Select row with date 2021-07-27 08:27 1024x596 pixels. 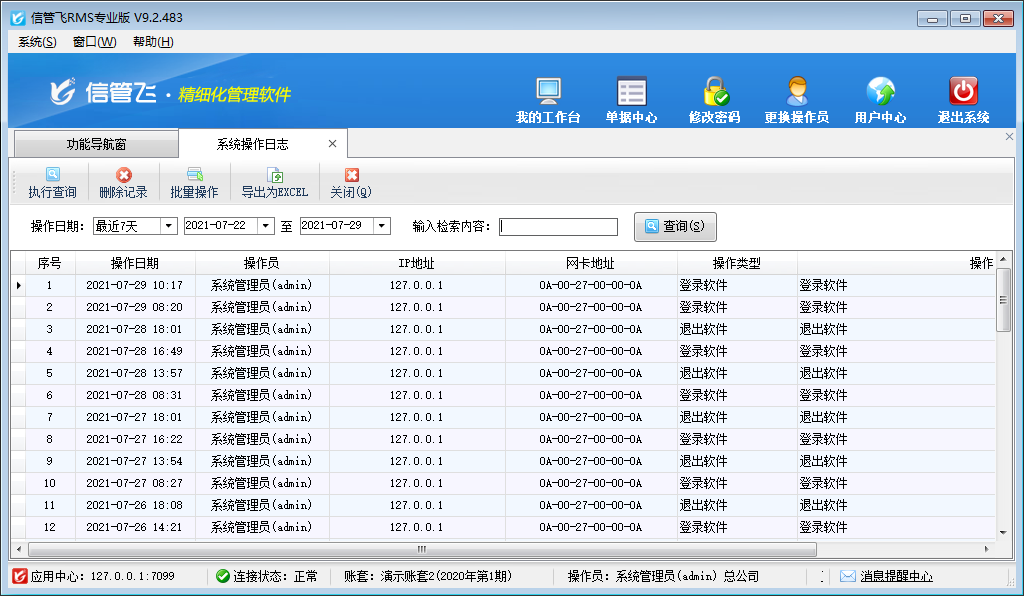coord(504,483)
